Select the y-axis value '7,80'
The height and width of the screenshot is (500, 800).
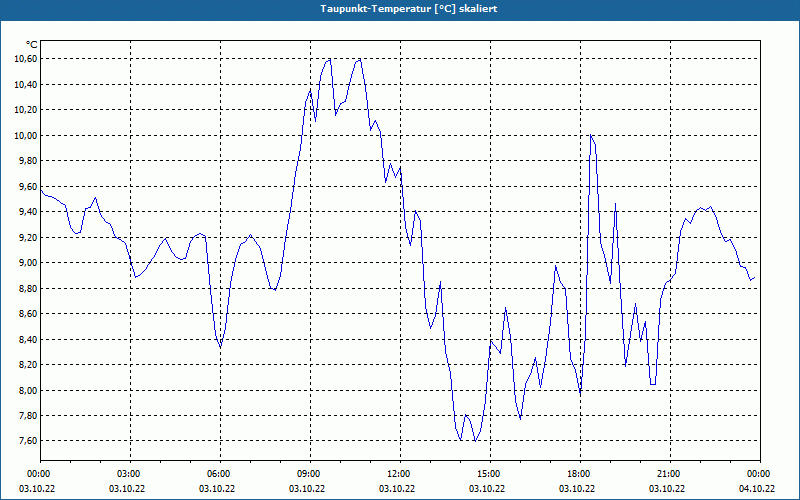pyautogui.click(x=28, y=416)
